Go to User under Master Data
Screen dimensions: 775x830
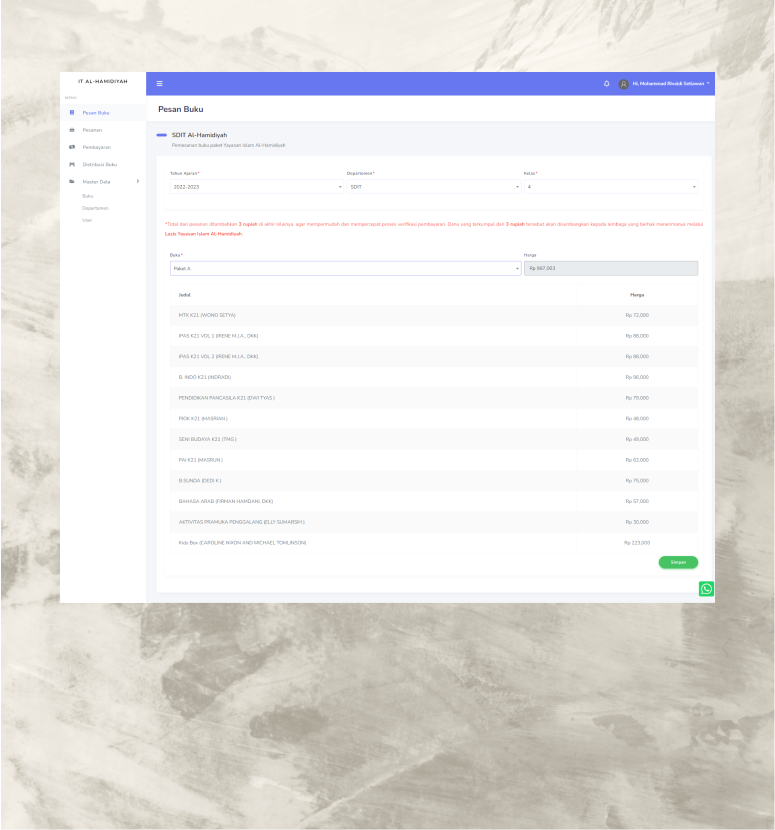click(87, 219)
